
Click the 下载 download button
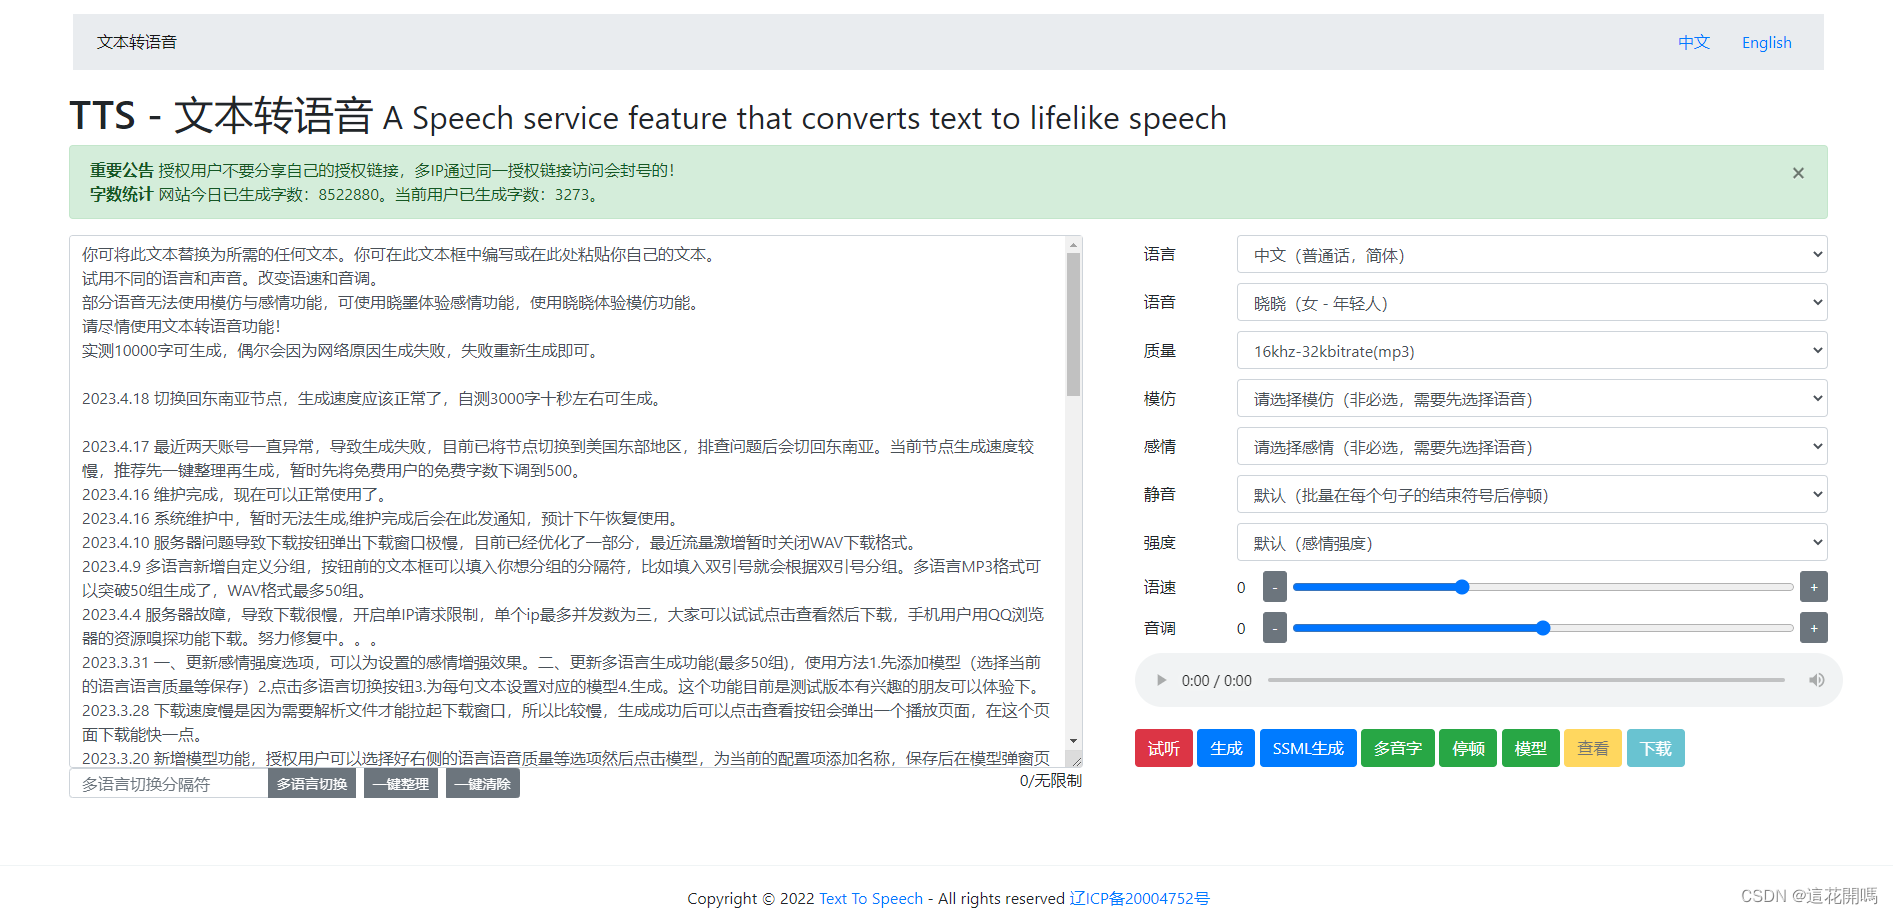1656,748
